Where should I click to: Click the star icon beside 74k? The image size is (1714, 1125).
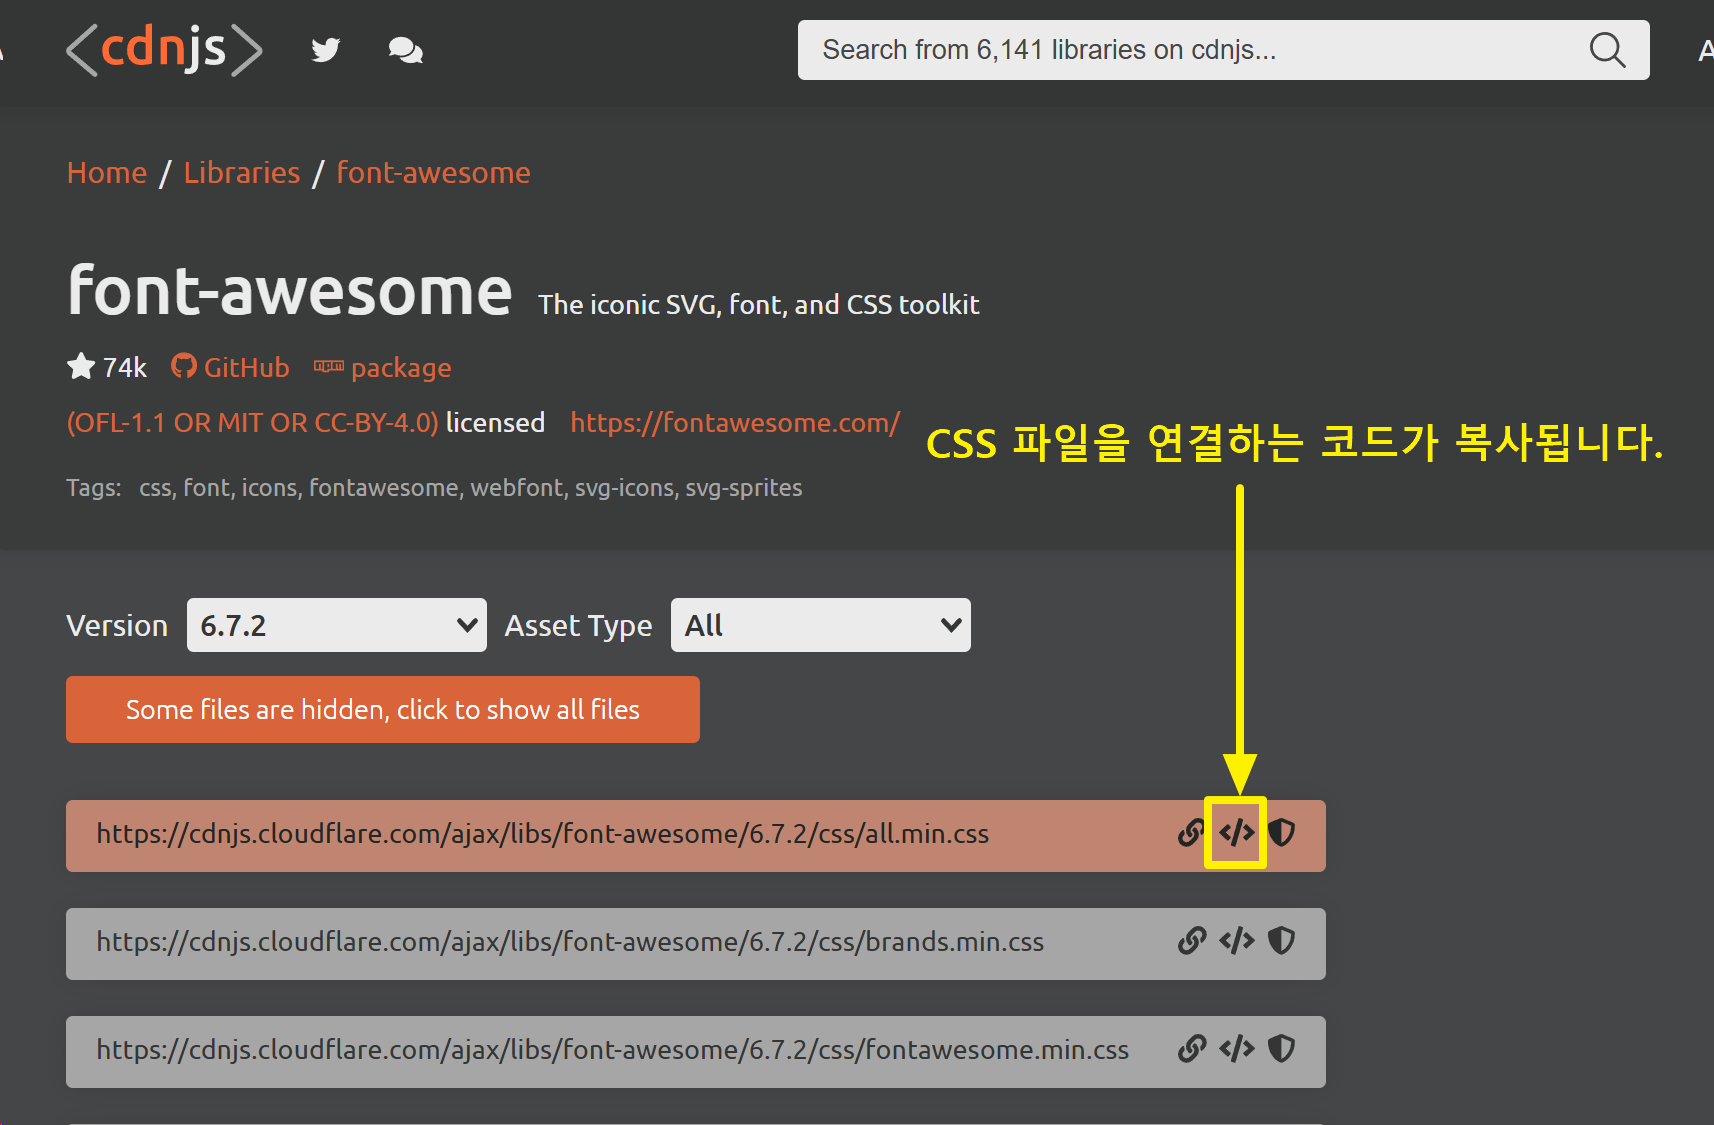(81, 367)
